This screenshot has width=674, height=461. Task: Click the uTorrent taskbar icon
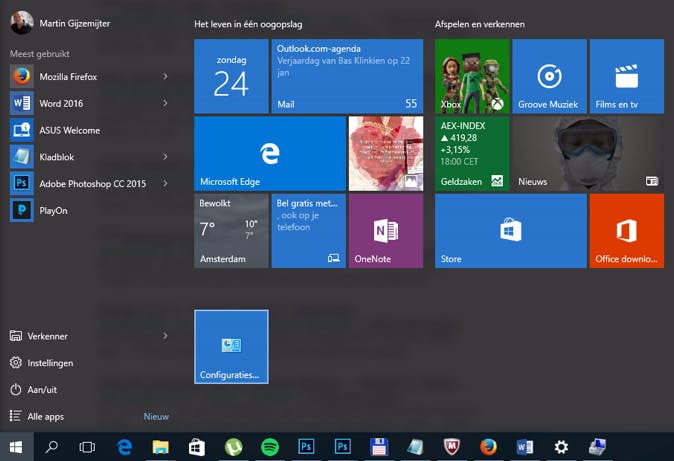point(233,447)
